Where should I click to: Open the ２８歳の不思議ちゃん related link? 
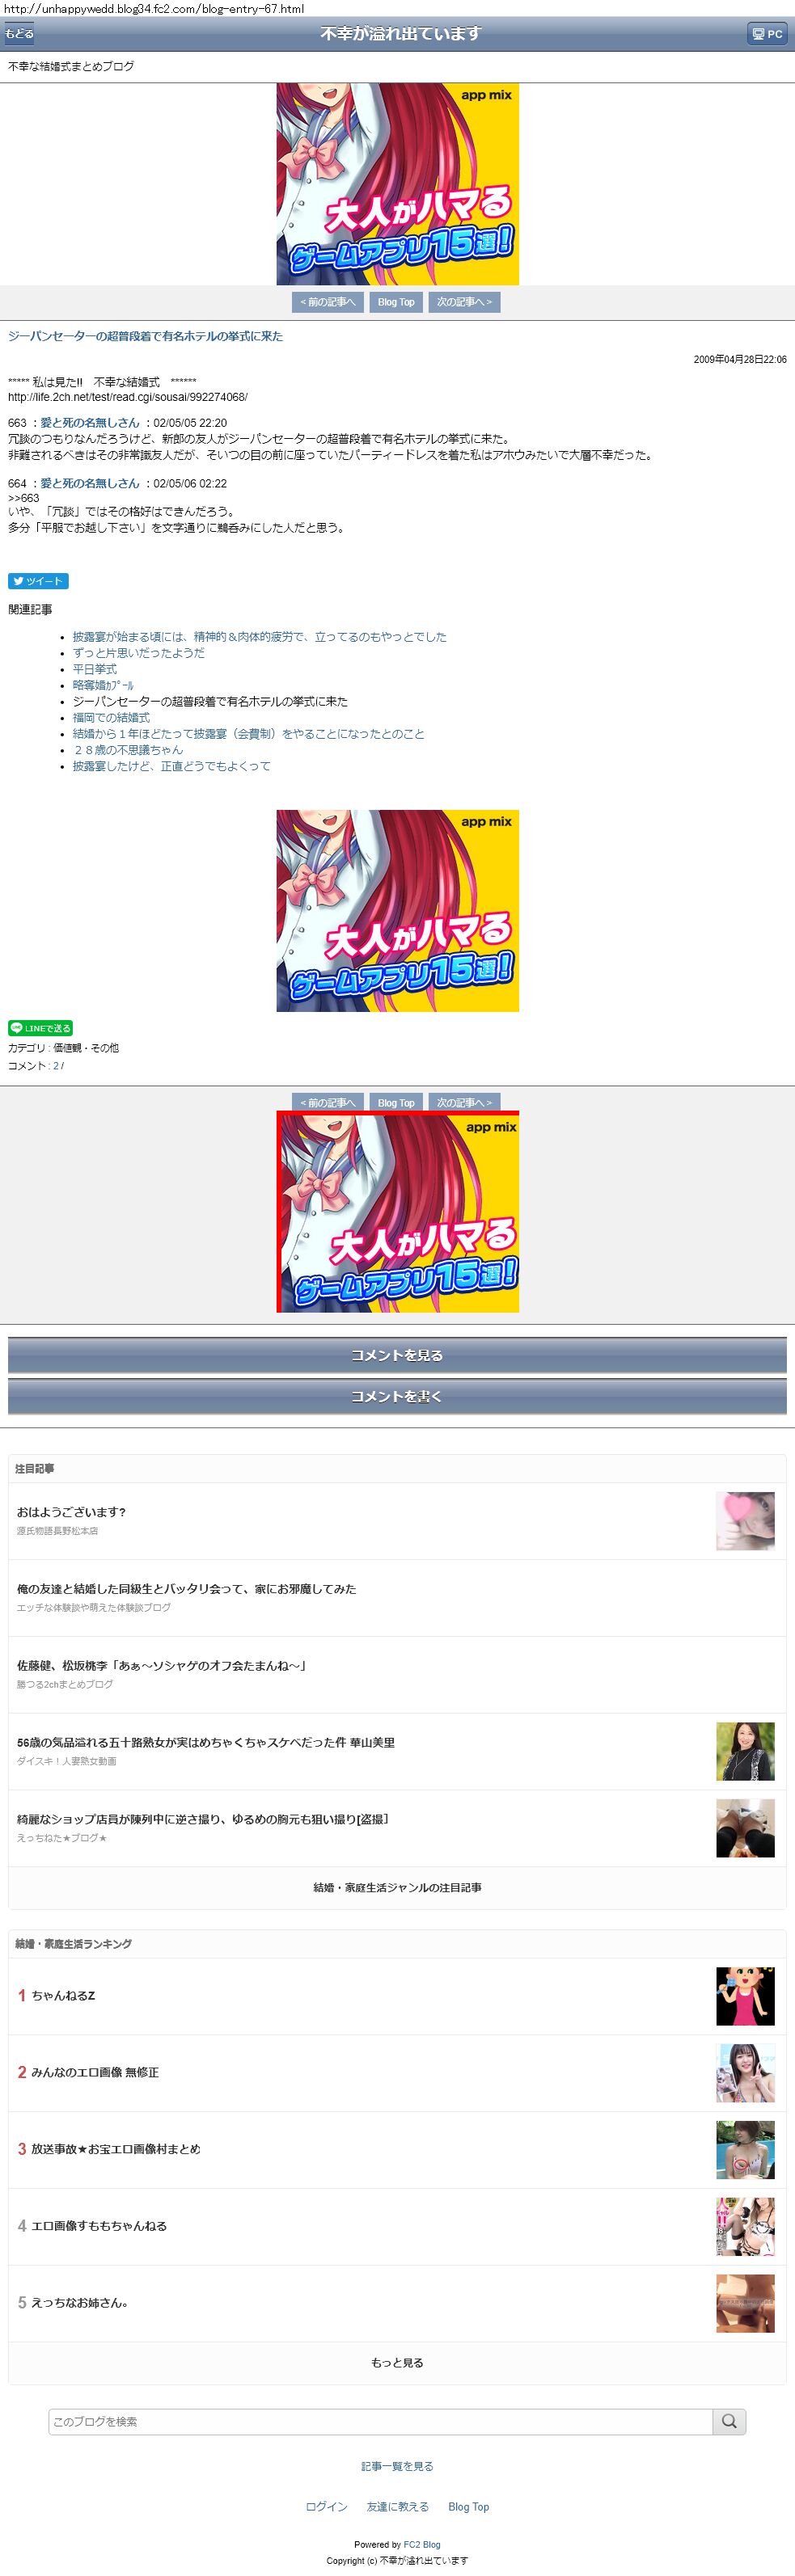pyautogui.click(x=128, y=750)
